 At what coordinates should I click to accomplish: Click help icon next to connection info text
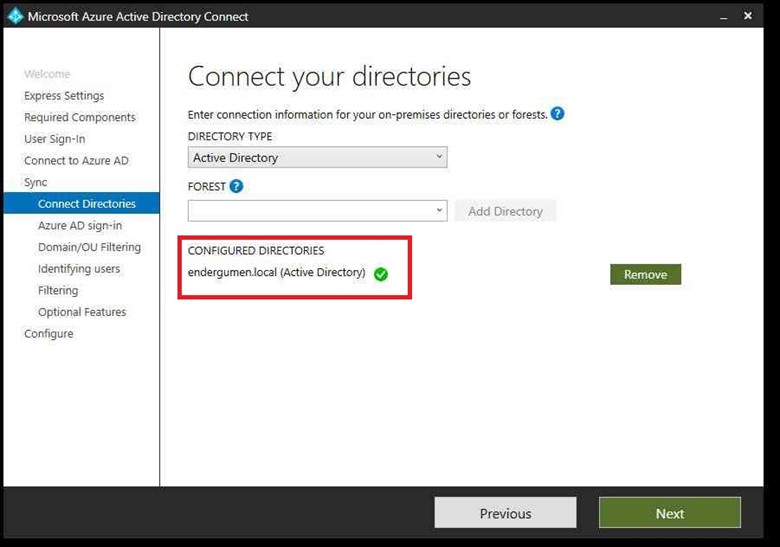point(558,114)
